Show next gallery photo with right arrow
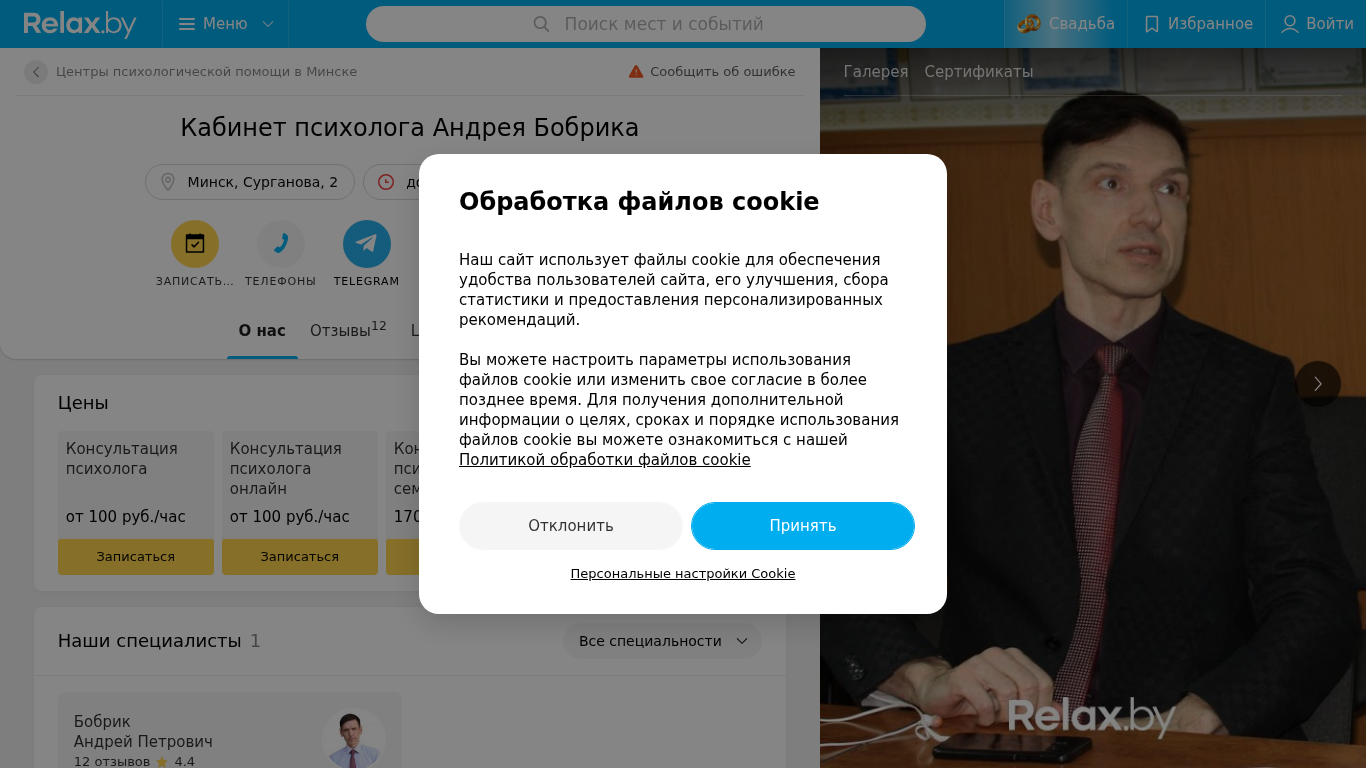 (1318, 384)
